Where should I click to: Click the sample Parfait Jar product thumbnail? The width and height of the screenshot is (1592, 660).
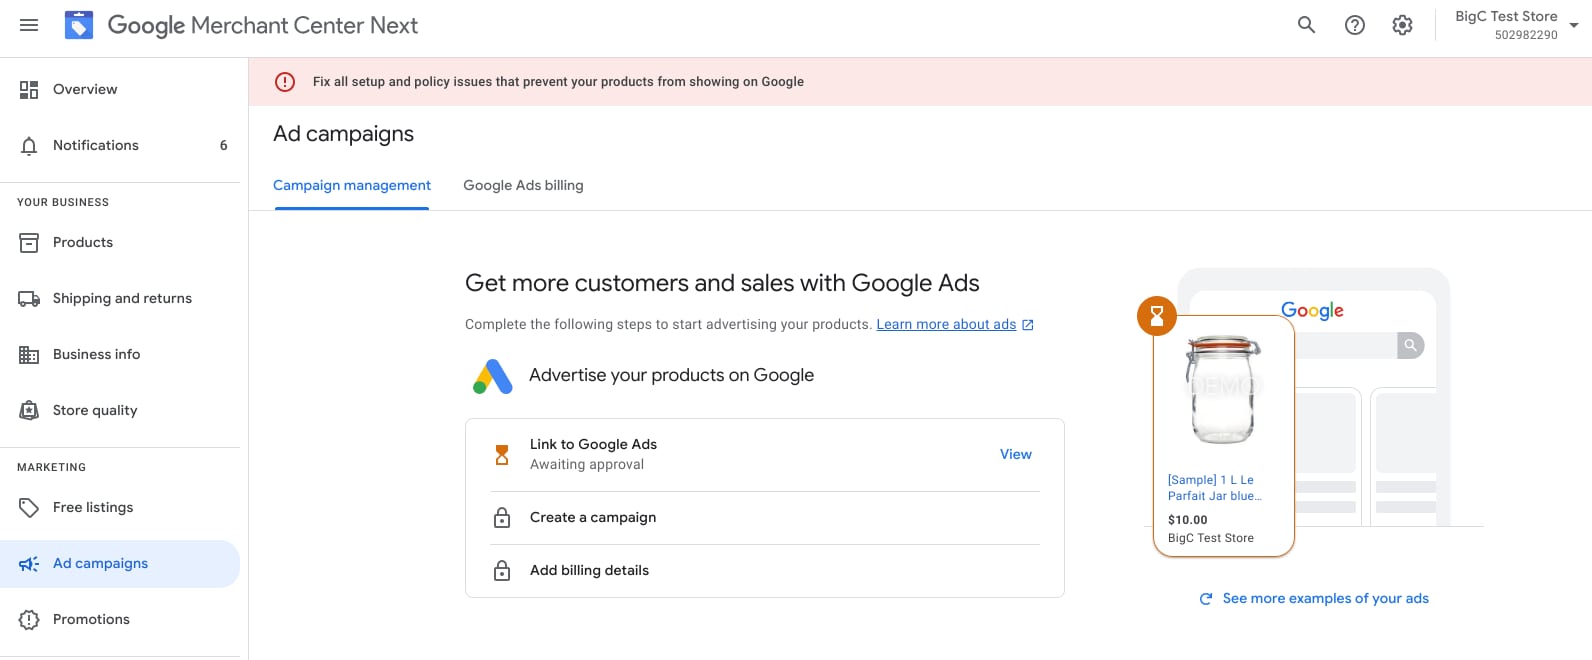[x=1223, y=390]
